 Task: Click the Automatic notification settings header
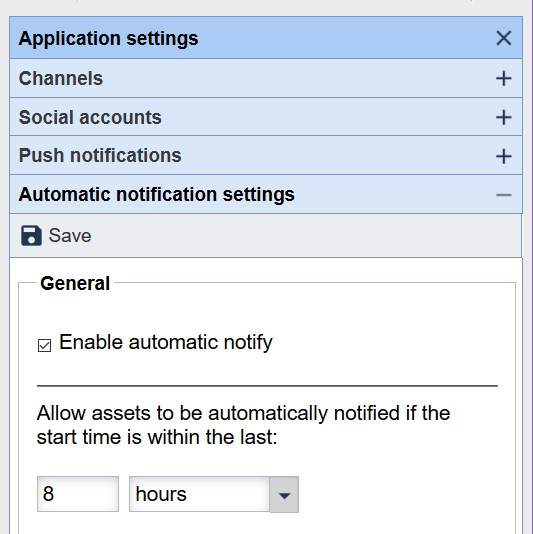click(x=266, y=194)
